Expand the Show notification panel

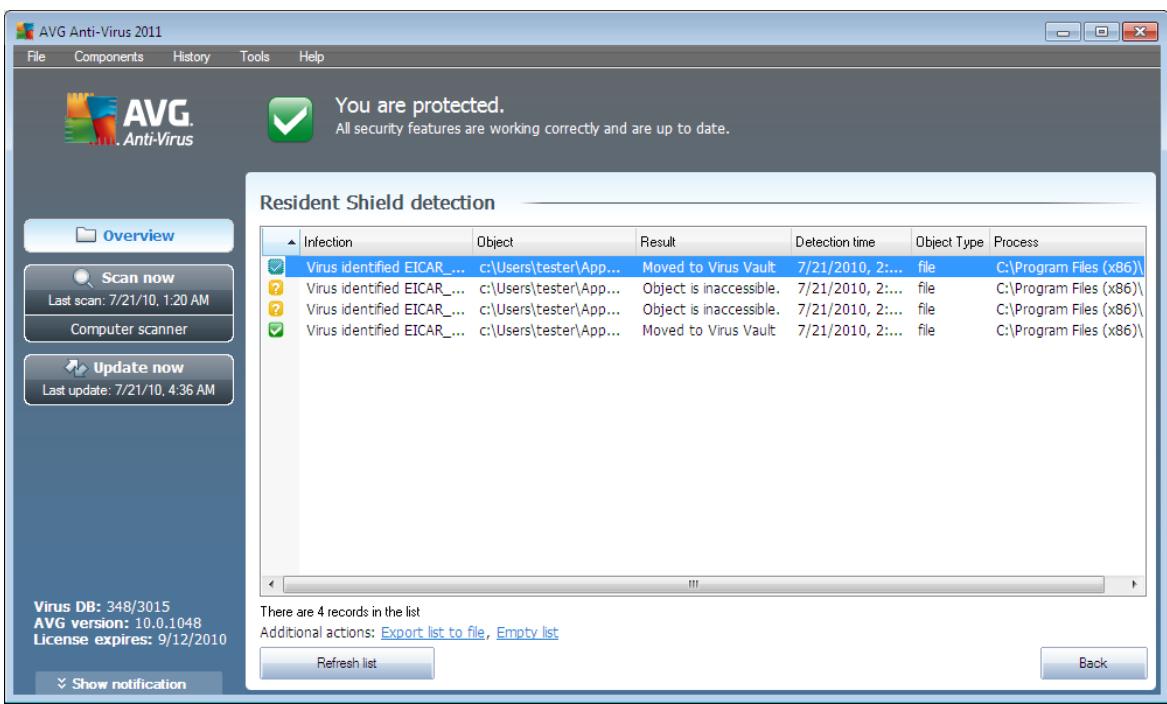pyautogui.click(x=129, y=683)
